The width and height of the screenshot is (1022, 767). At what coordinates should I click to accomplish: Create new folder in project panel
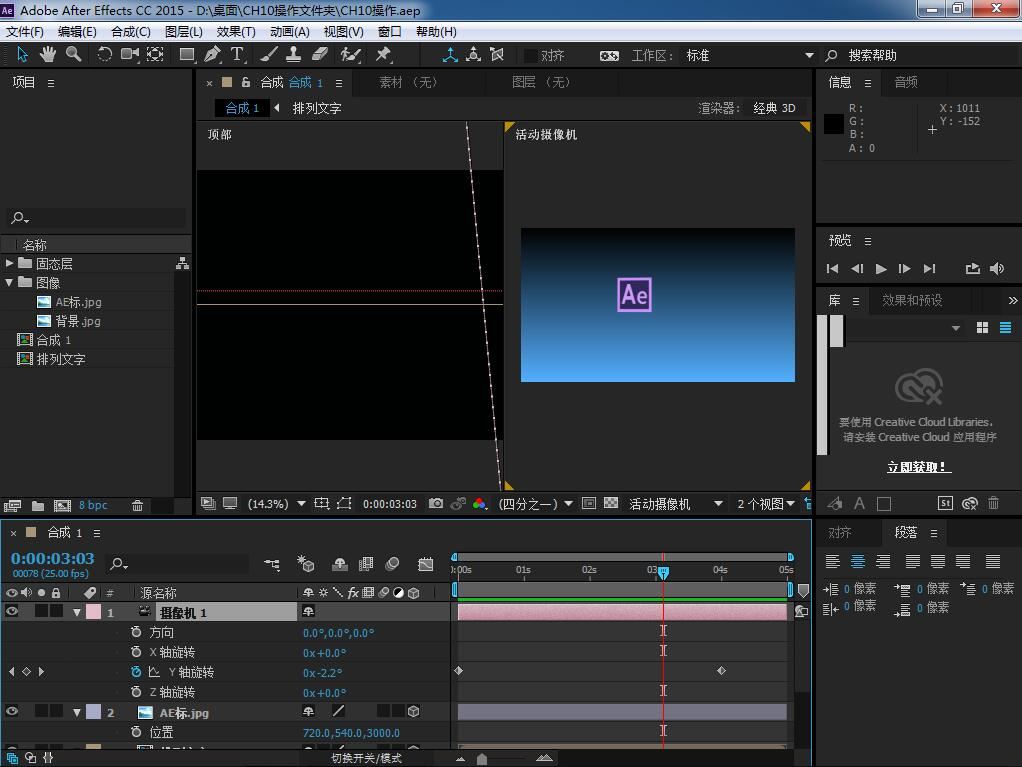tap(38, 506)
